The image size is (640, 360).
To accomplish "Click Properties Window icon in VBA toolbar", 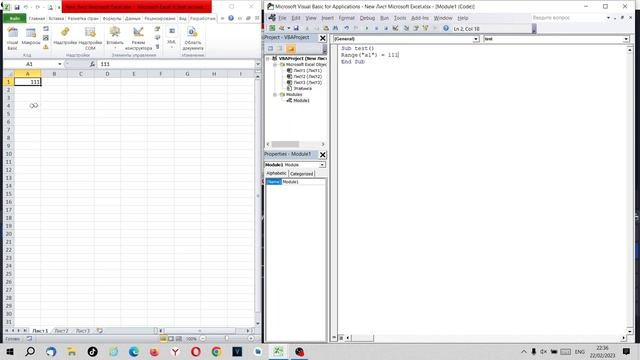I will pyautogui.click(x=416, y=28).
